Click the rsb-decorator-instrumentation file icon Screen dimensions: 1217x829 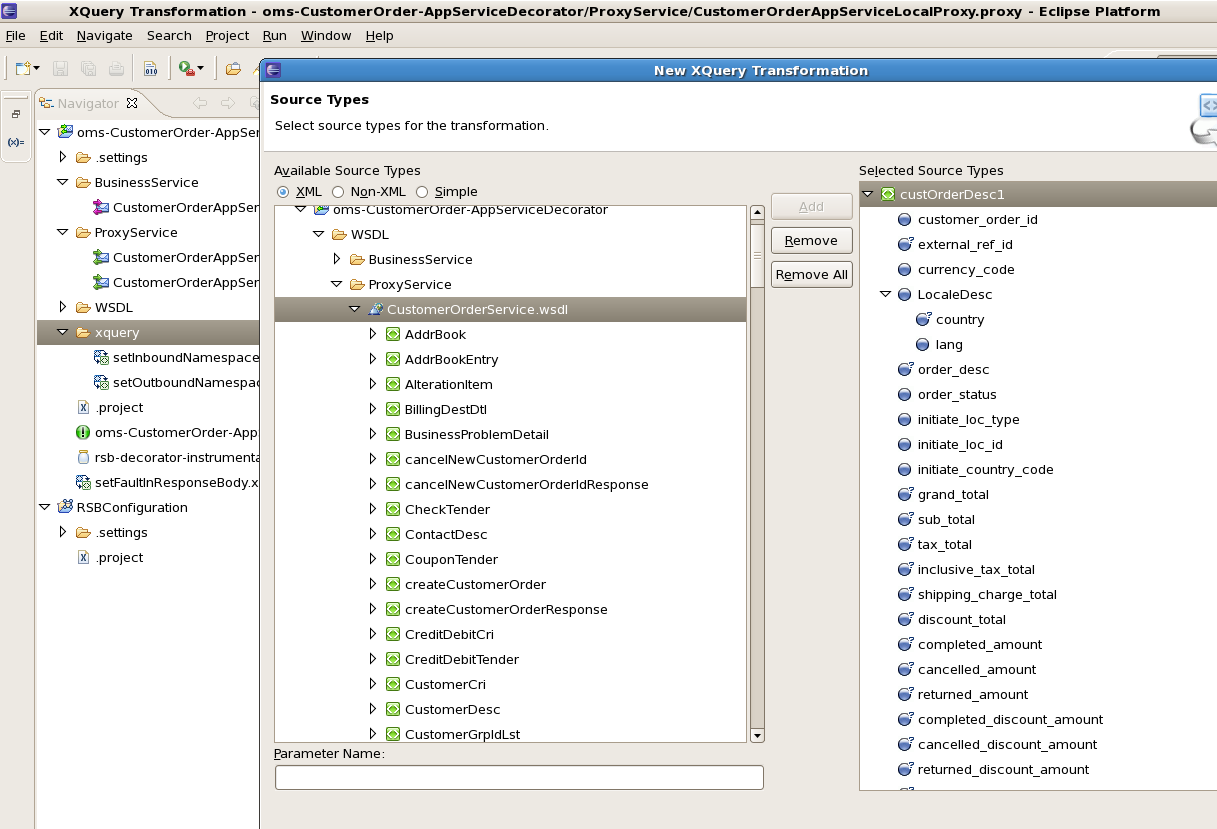click(83, 457)
